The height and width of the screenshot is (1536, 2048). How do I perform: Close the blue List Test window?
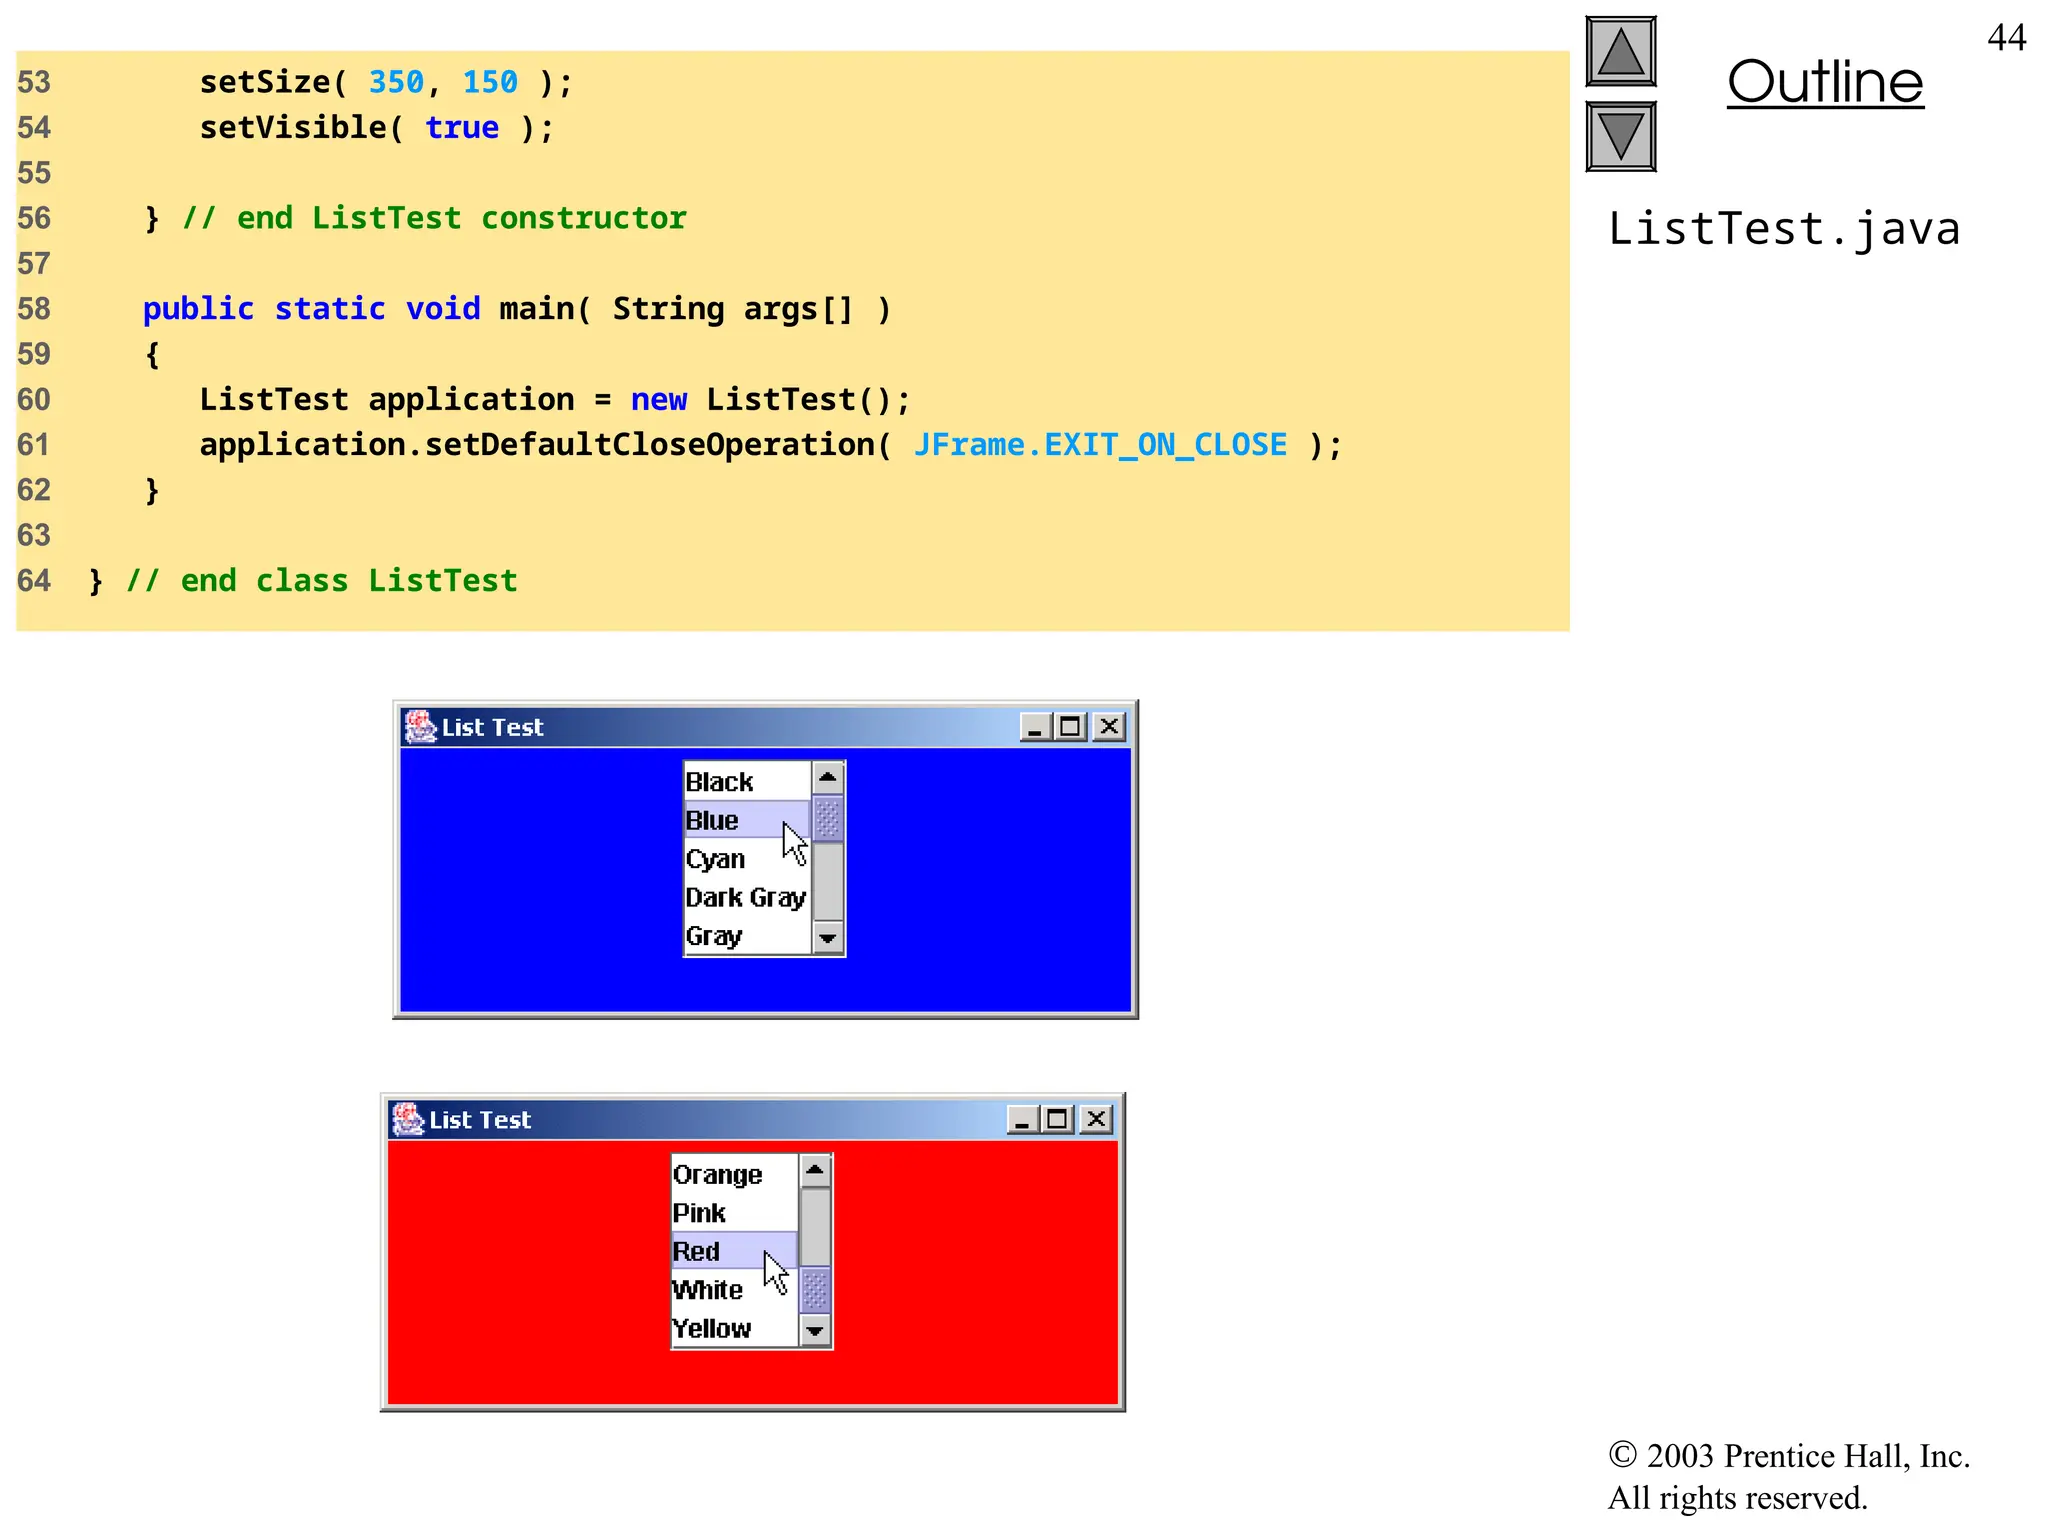(1109, 727)
